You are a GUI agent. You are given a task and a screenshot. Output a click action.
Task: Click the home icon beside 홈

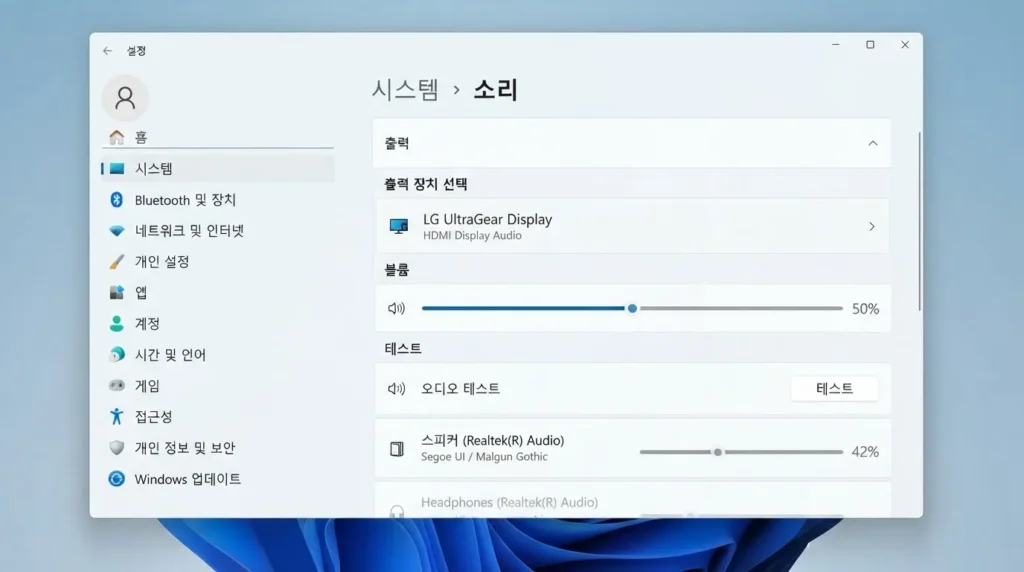coord(117,137)
